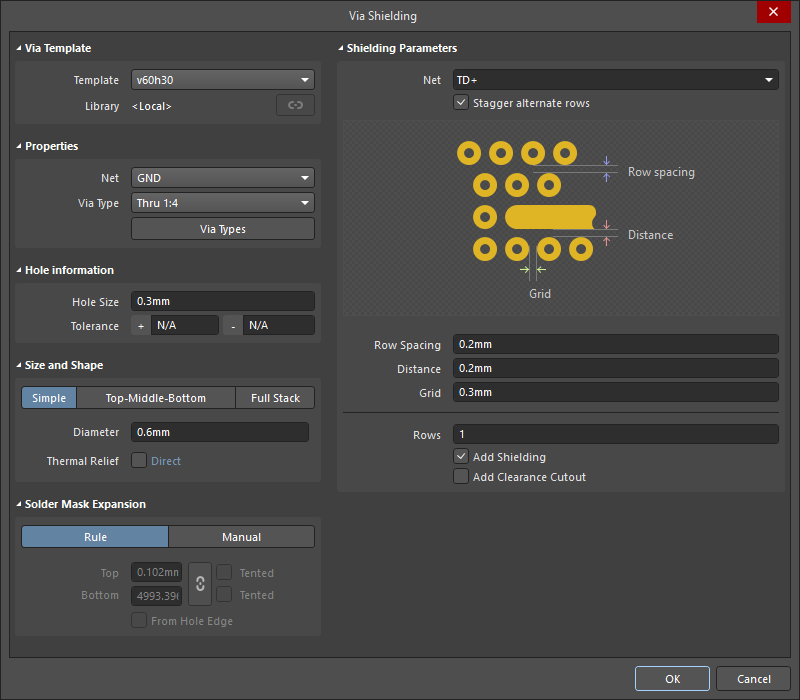Disable Stagger alternate rows checkbox

pos(461,103)
